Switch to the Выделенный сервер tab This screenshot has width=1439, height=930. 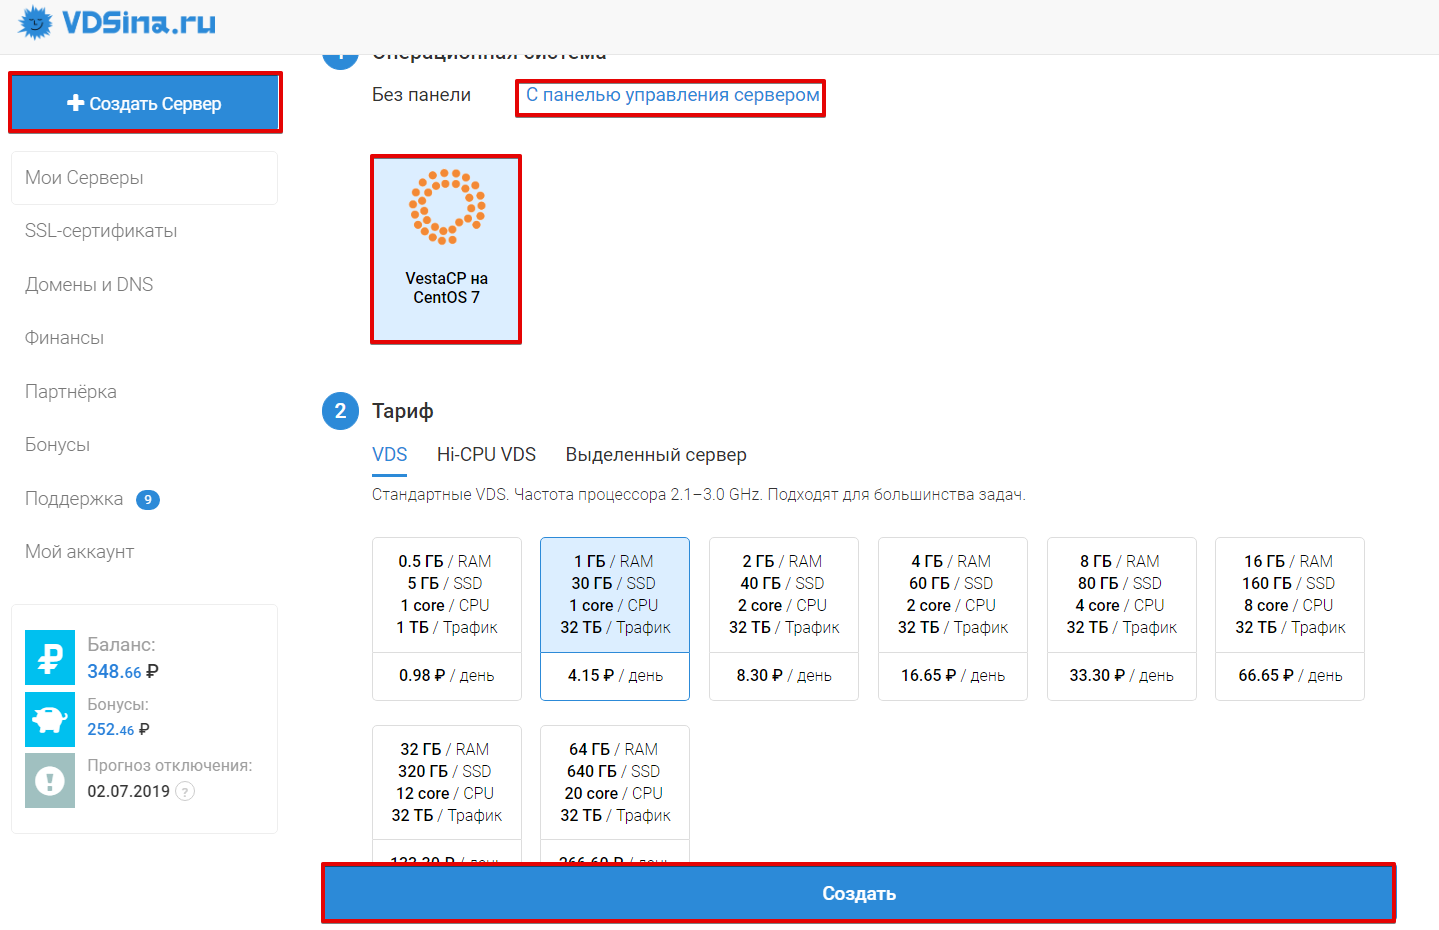click(656, 455)
